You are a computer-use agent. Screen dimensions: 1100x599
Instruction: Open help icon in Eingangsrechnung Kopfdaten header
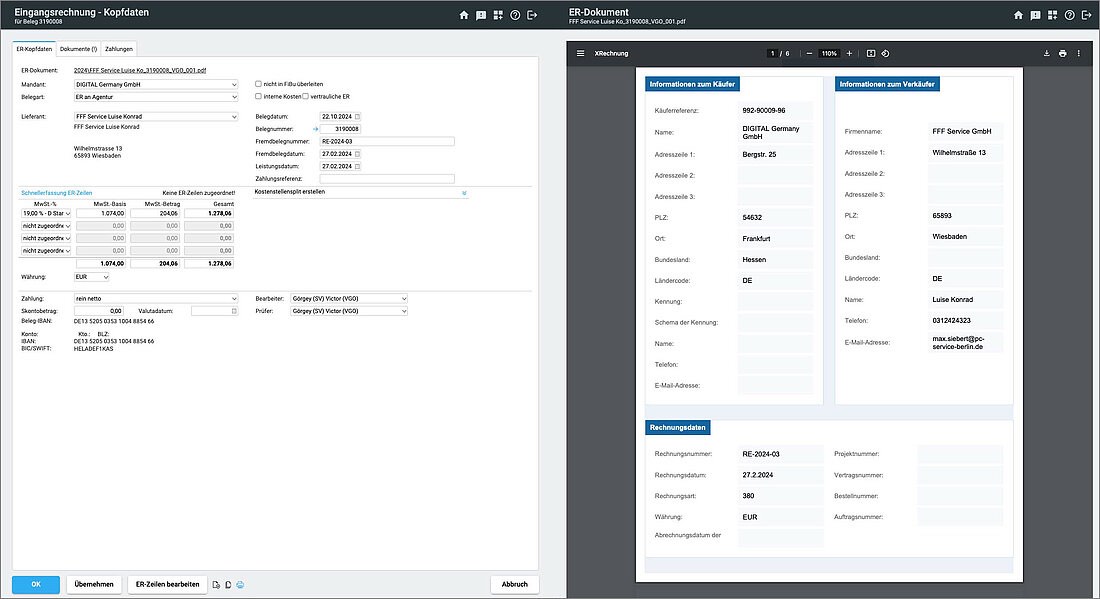[x=515, y=15]
